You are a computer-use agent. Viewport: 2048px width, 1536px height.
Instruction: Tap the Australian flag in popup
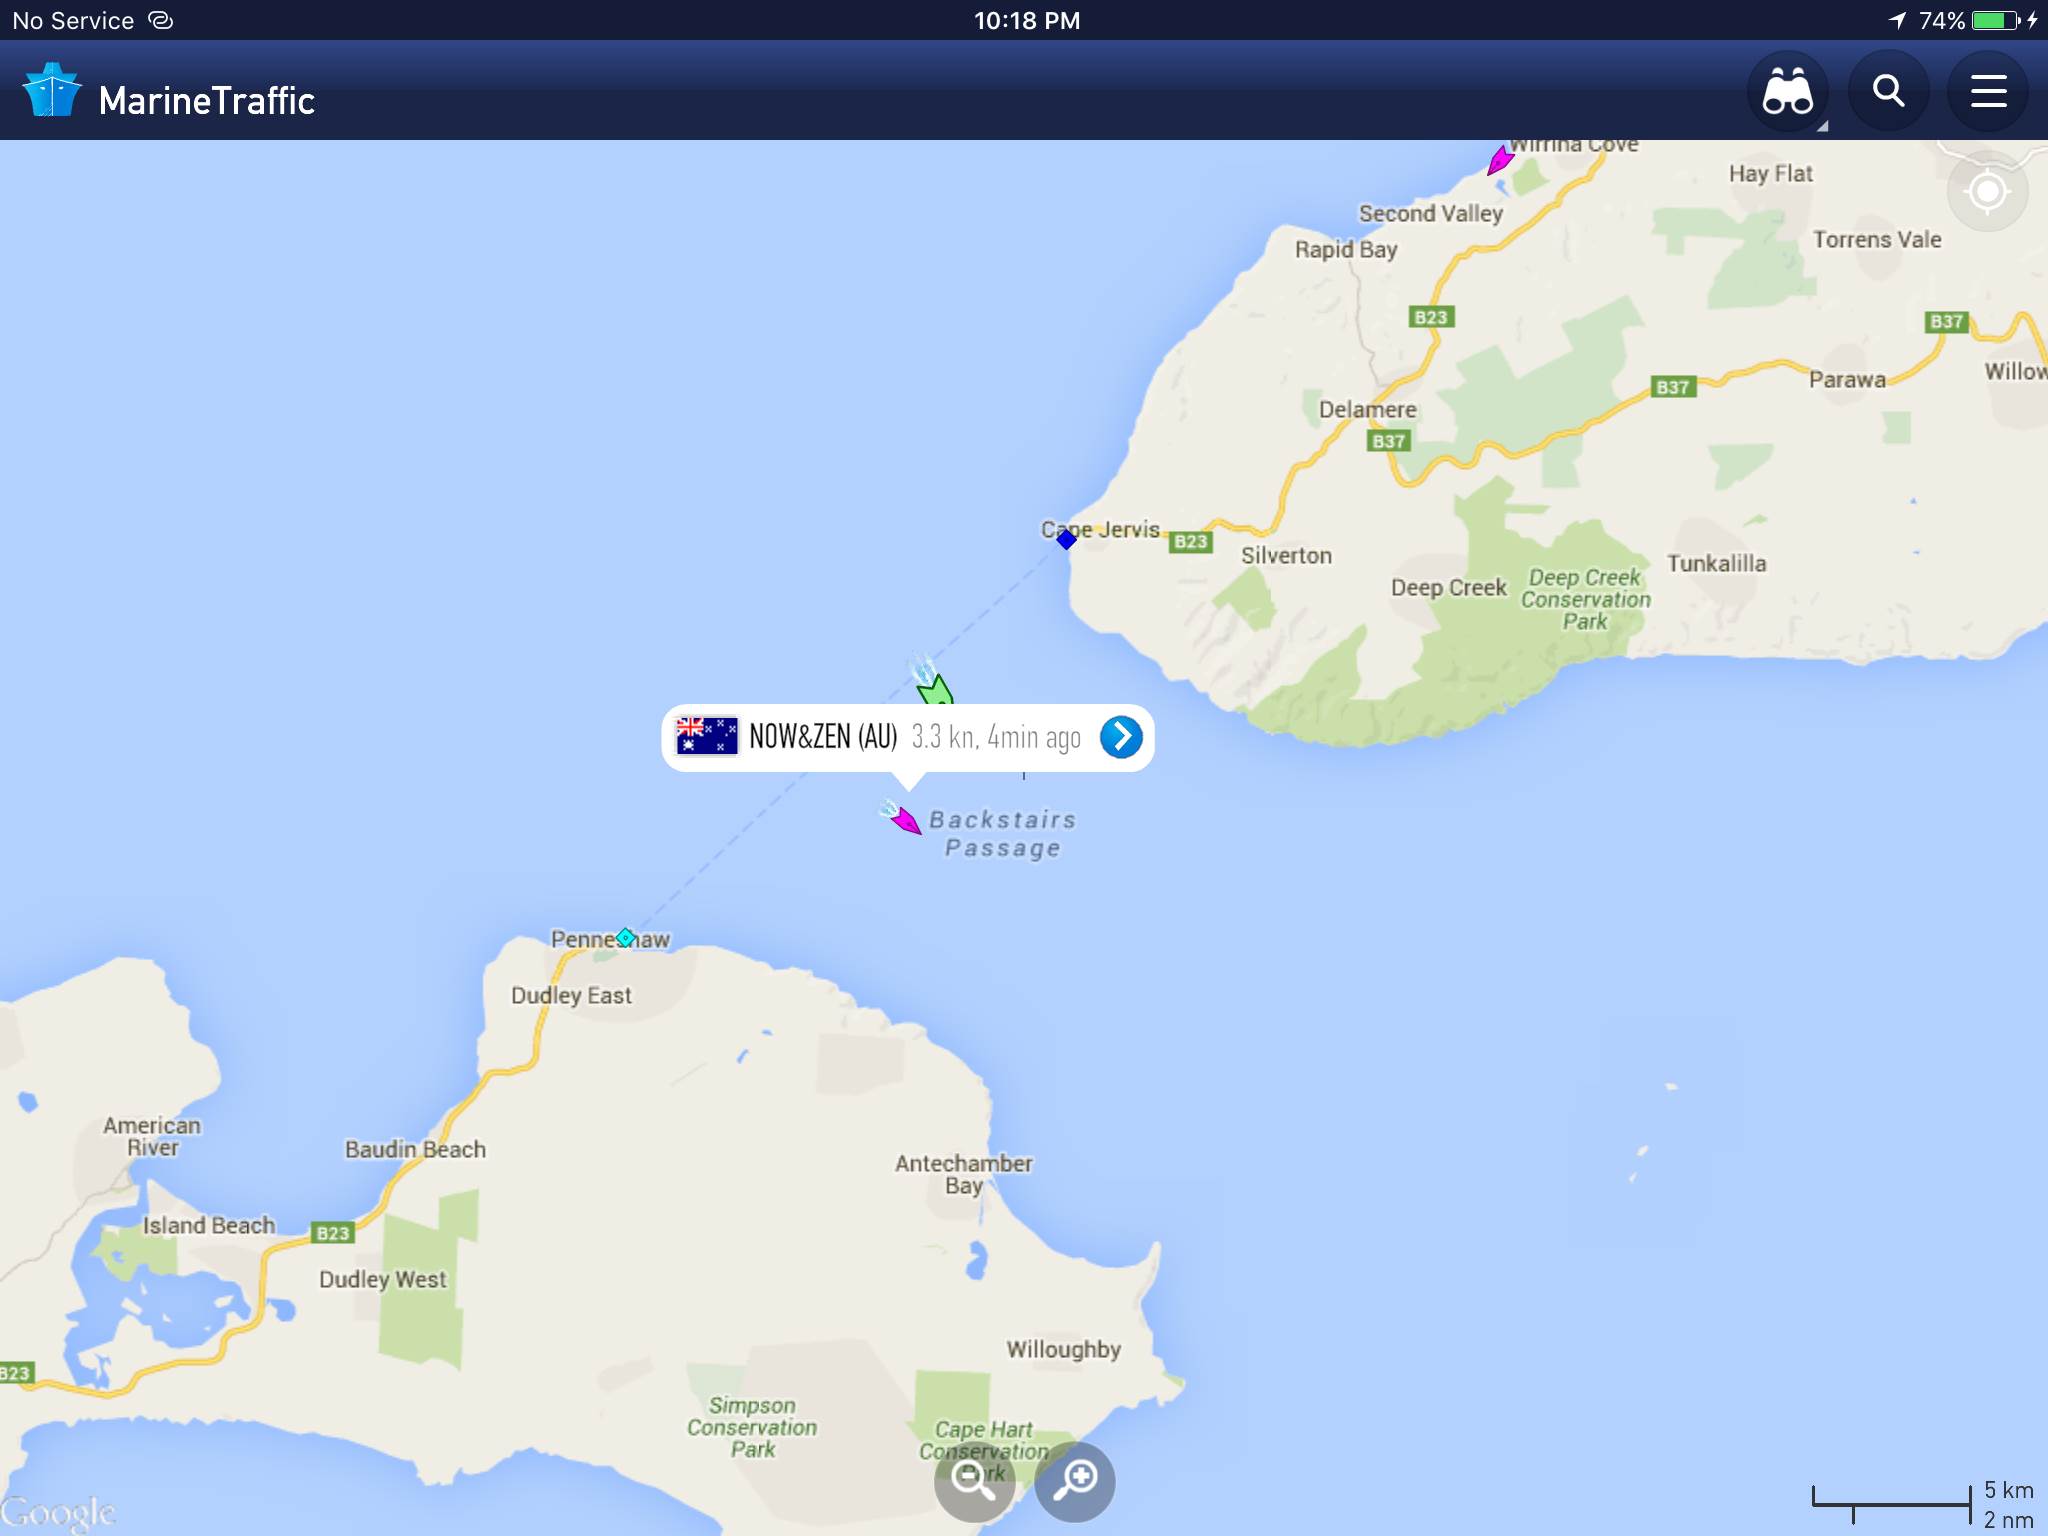[707, 736]
